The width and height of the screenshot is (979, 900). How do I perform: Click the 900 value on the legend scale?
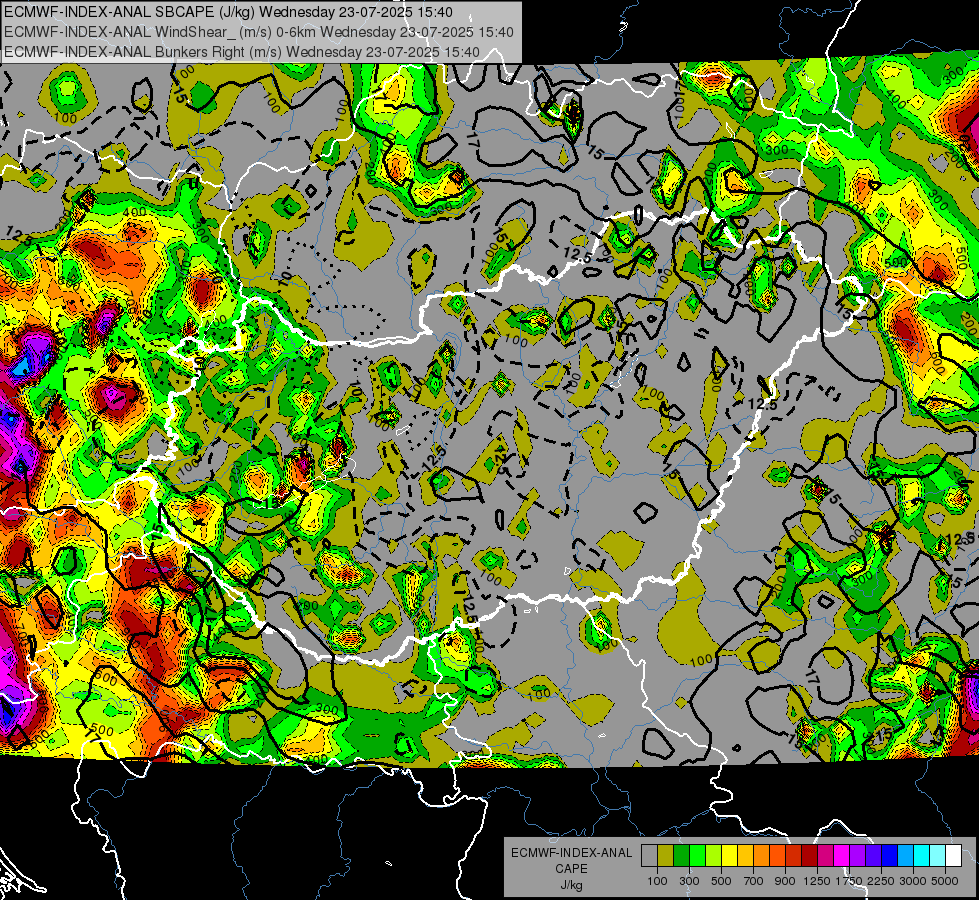pos(785,881)
